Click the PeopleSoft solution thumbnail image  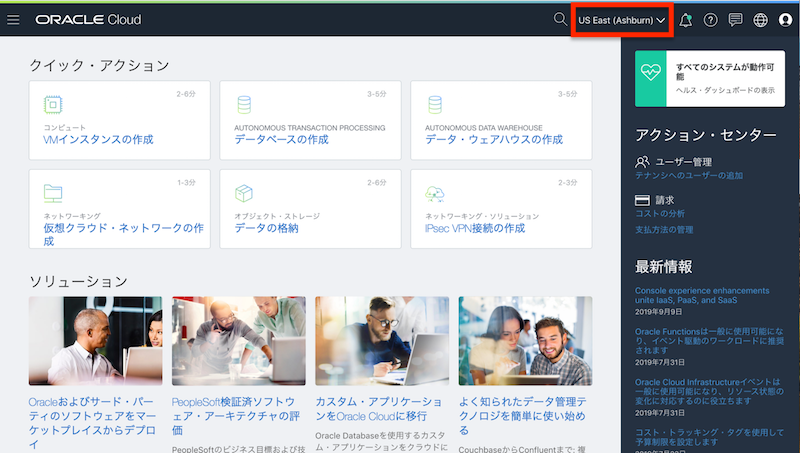click(236, 341)
